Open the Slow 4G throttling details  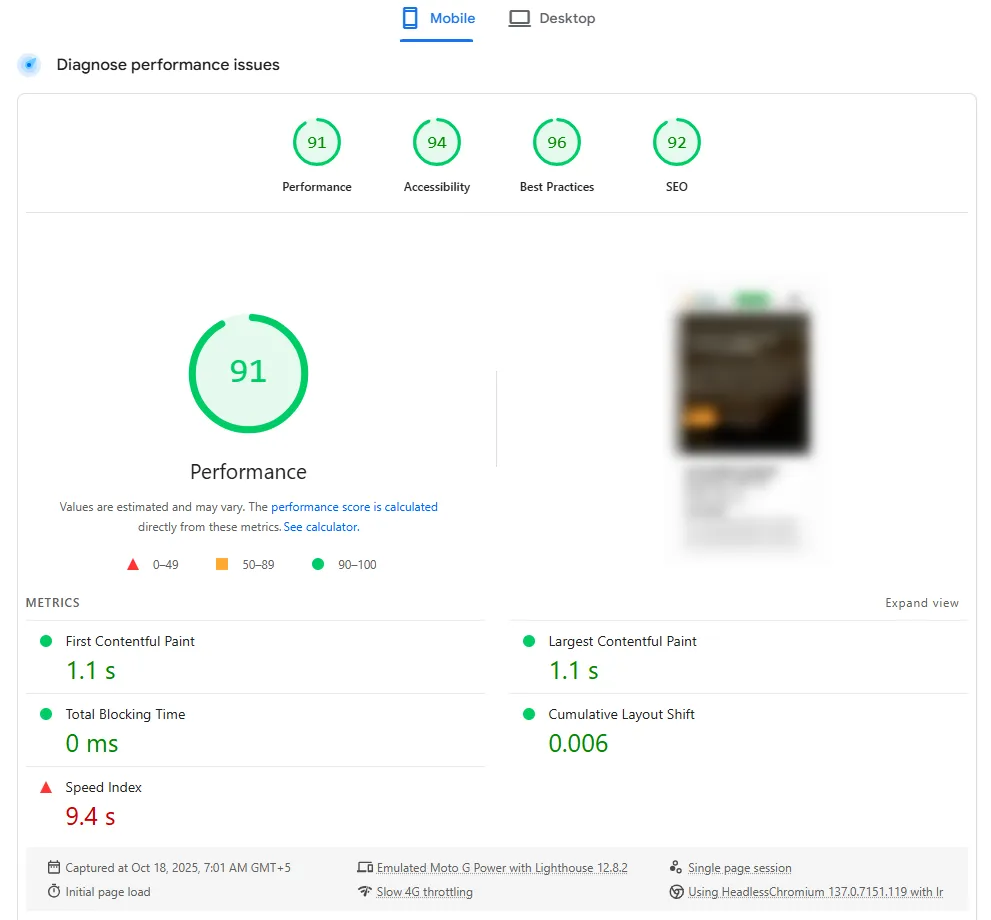pyautogui.click(x=424, y=891)
